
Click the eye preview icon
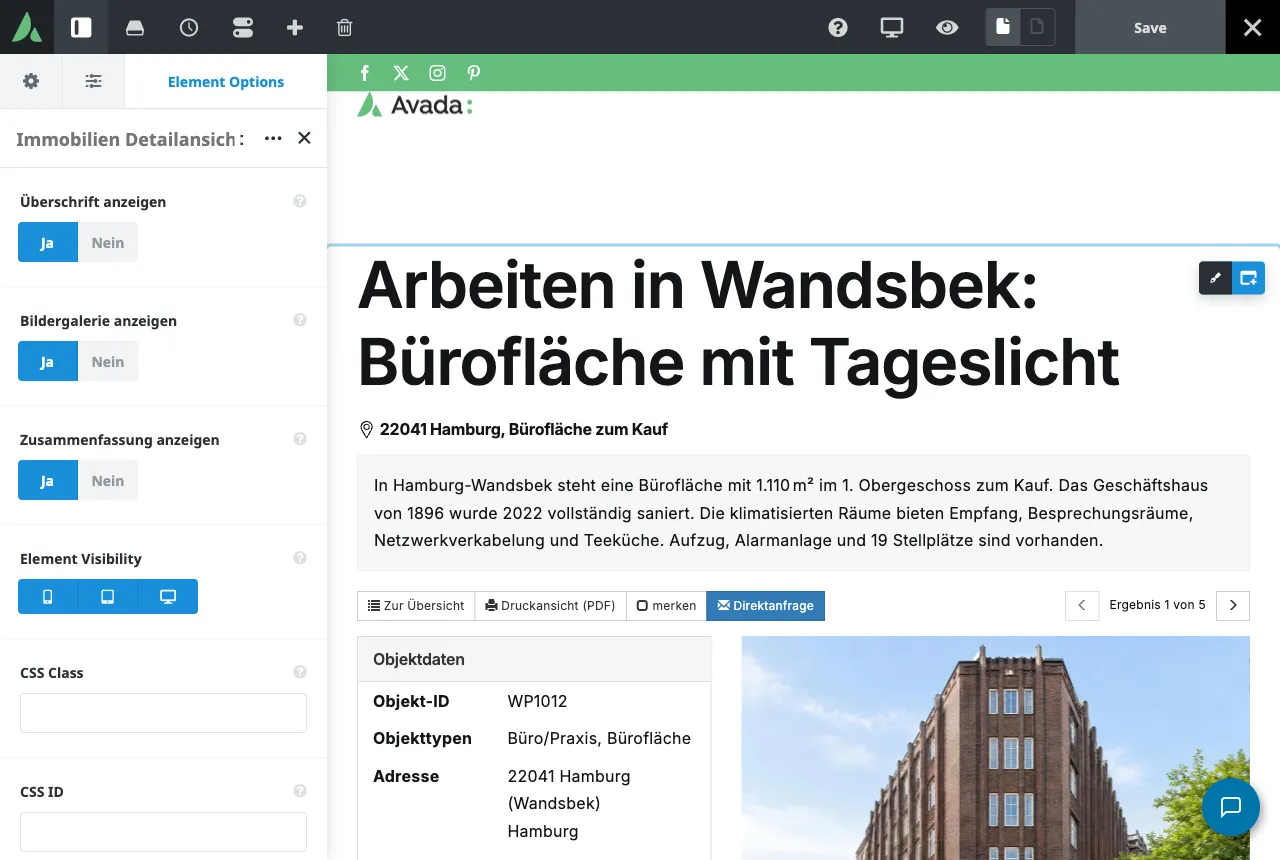coord(947,28)
